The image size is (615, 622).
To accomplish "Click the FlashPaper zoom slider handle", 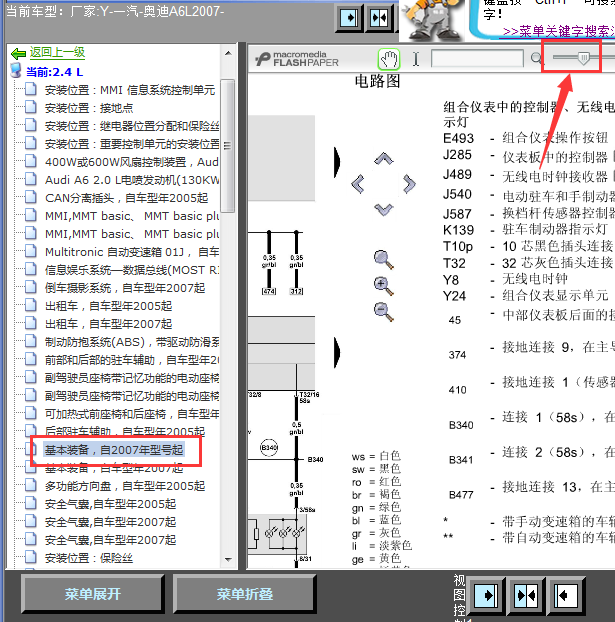I will 584,58.
